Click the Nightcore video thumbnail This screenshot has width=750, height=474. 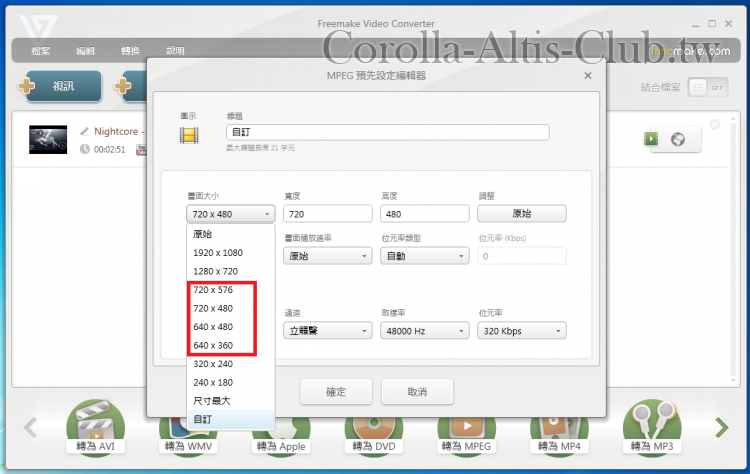tap(48, 140)
